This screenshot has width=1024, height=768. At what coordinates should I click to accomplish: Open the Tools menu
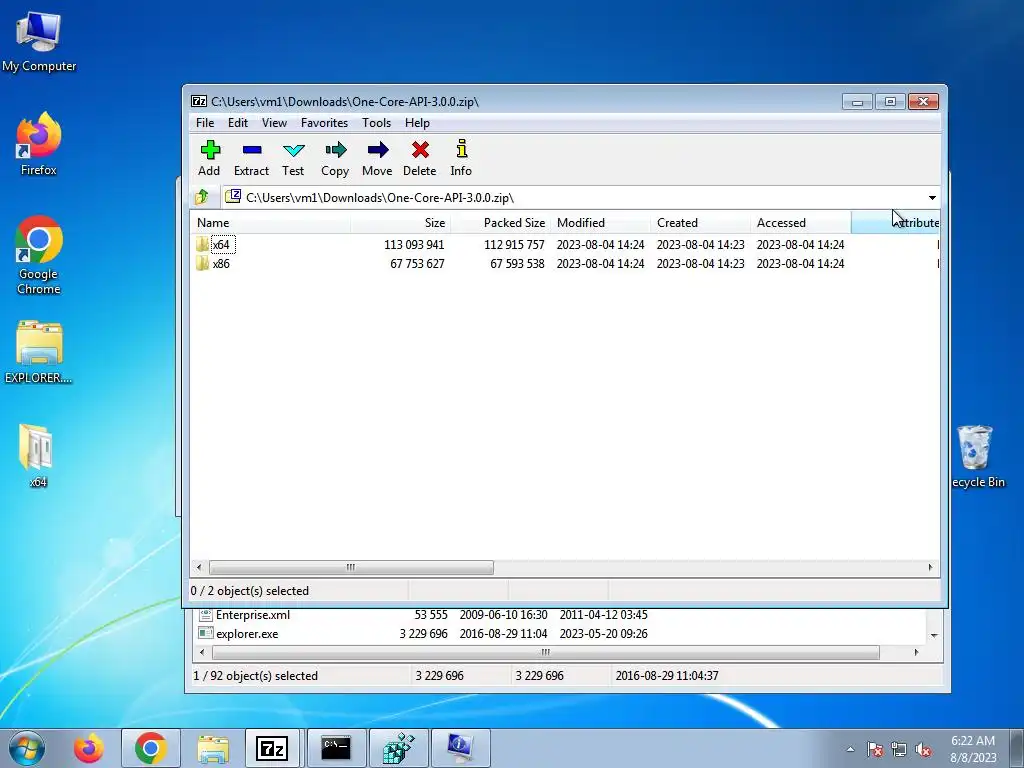[x=376, y=123]
